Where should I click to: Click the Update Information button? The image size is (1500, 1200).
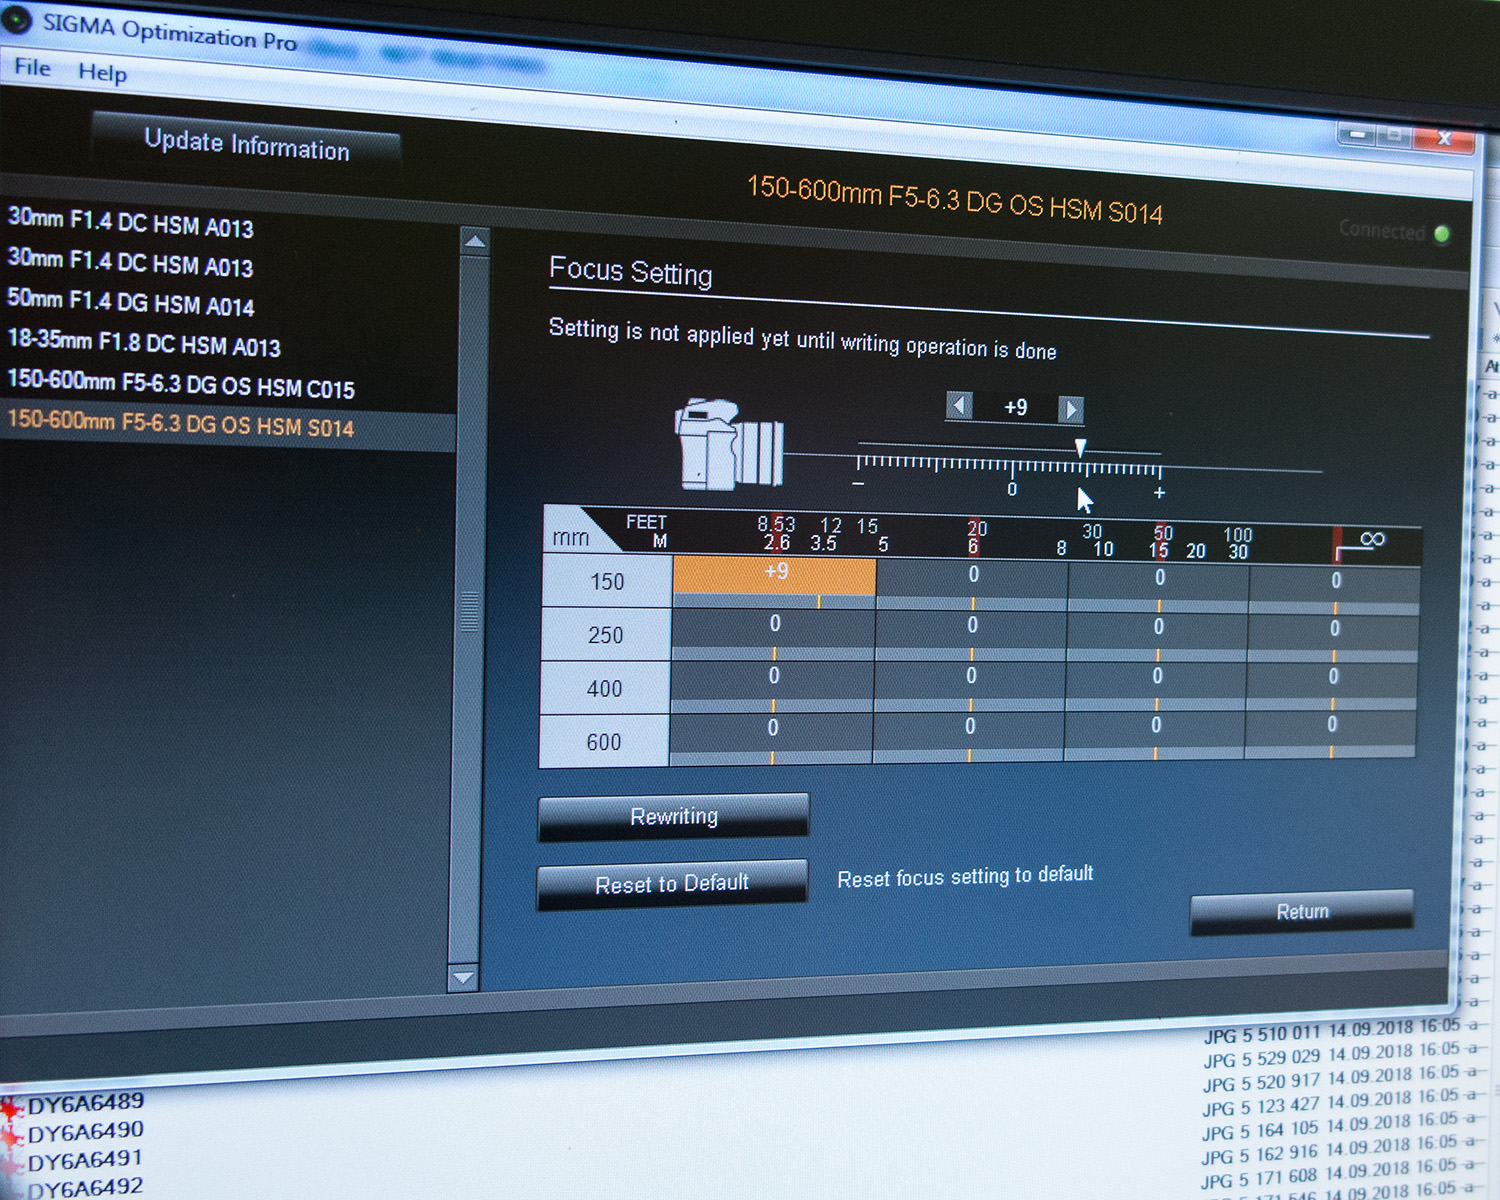246,145
